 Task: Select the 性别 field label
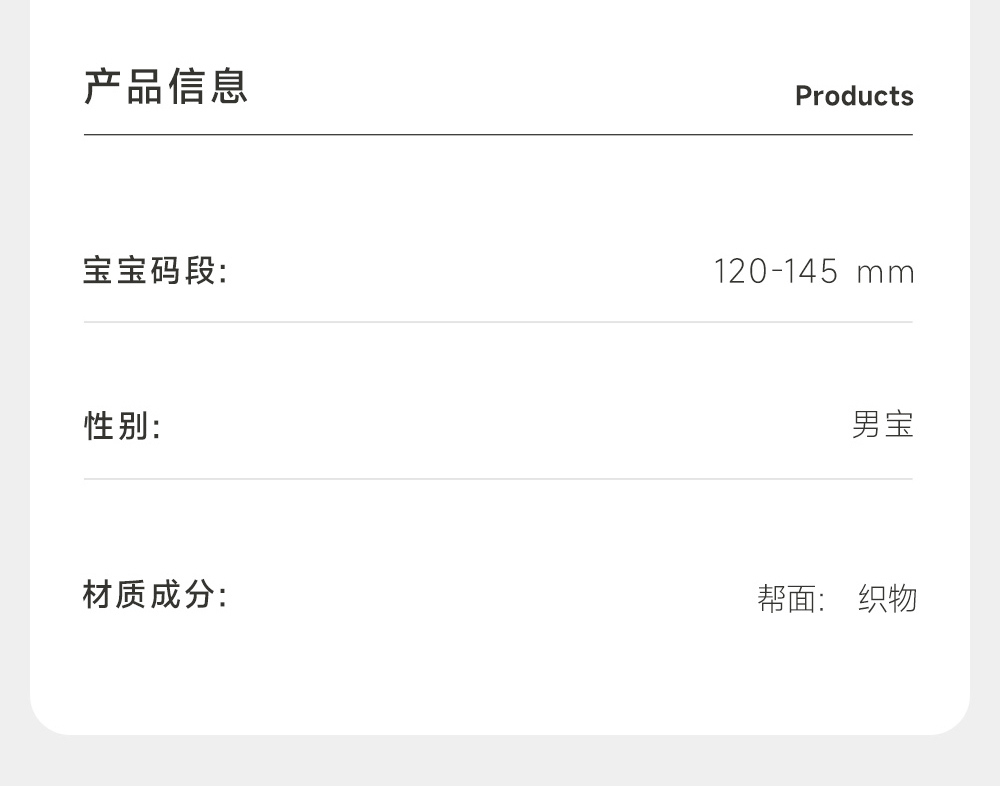pyautogui.click(x=122, y=427)
